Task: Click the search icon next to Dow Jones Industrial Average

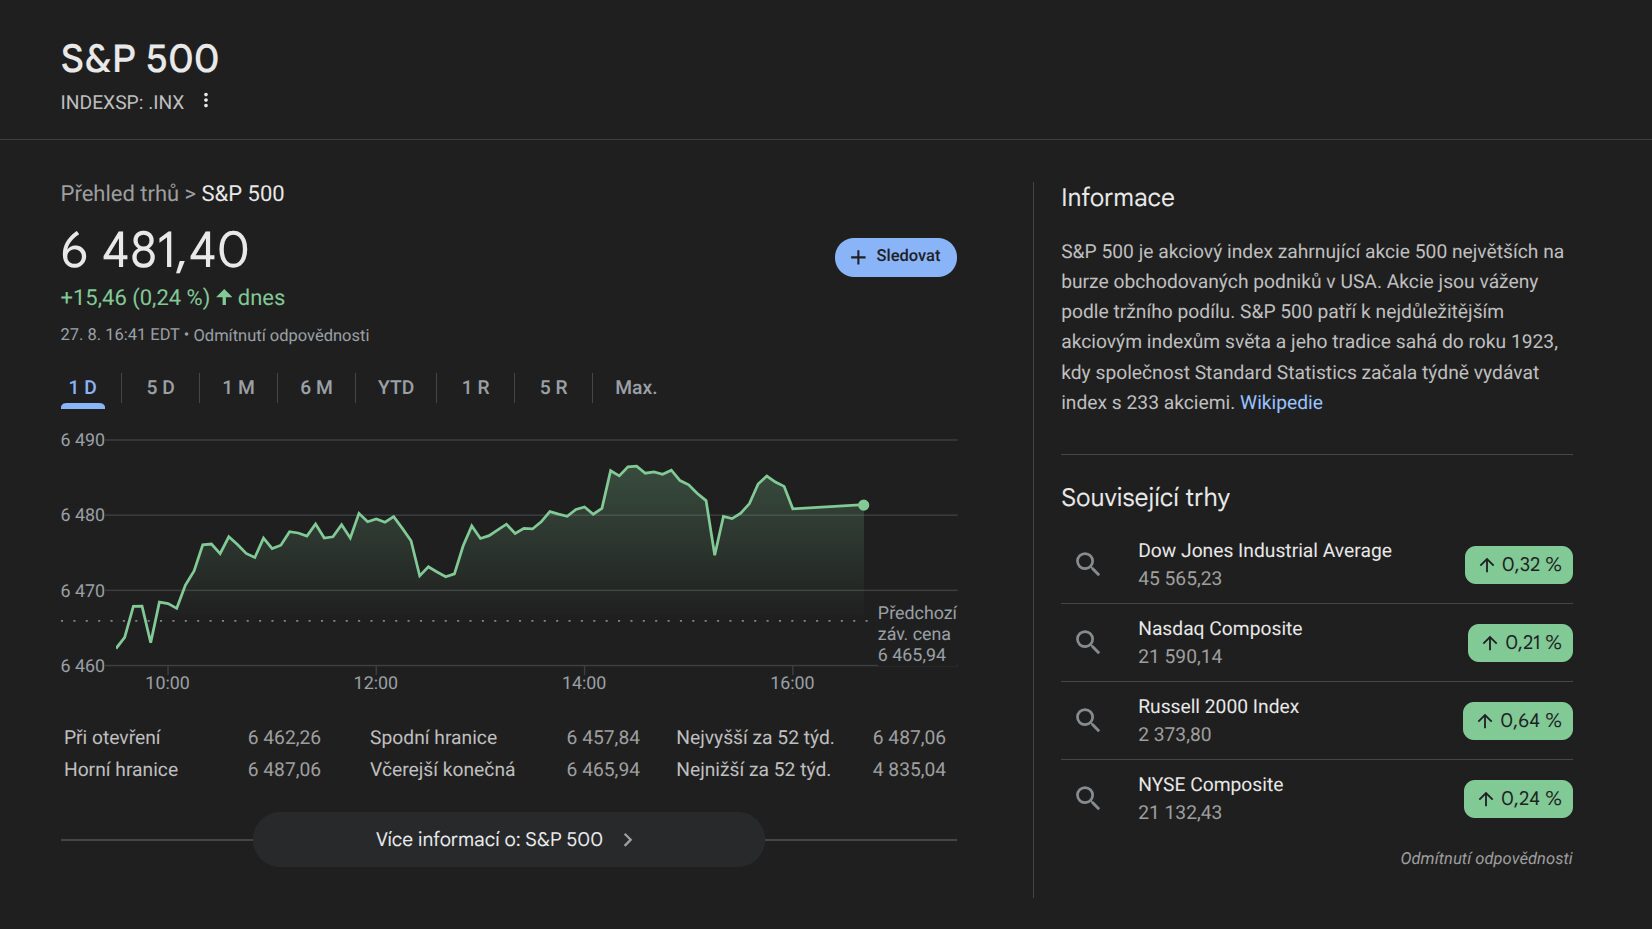Action: click(1088, 564)
